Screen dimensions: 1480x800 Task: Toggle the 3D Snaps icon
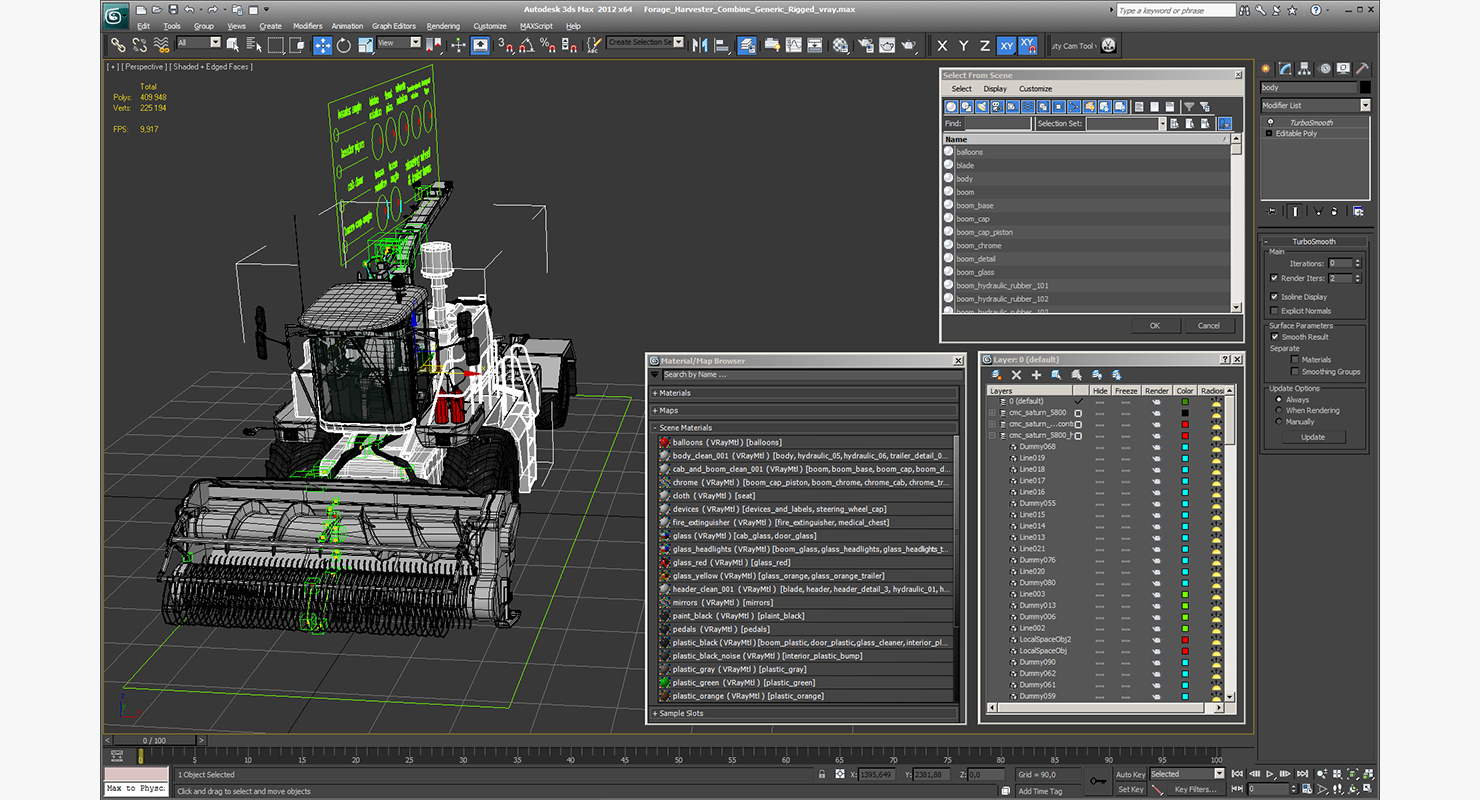[506, 45]
